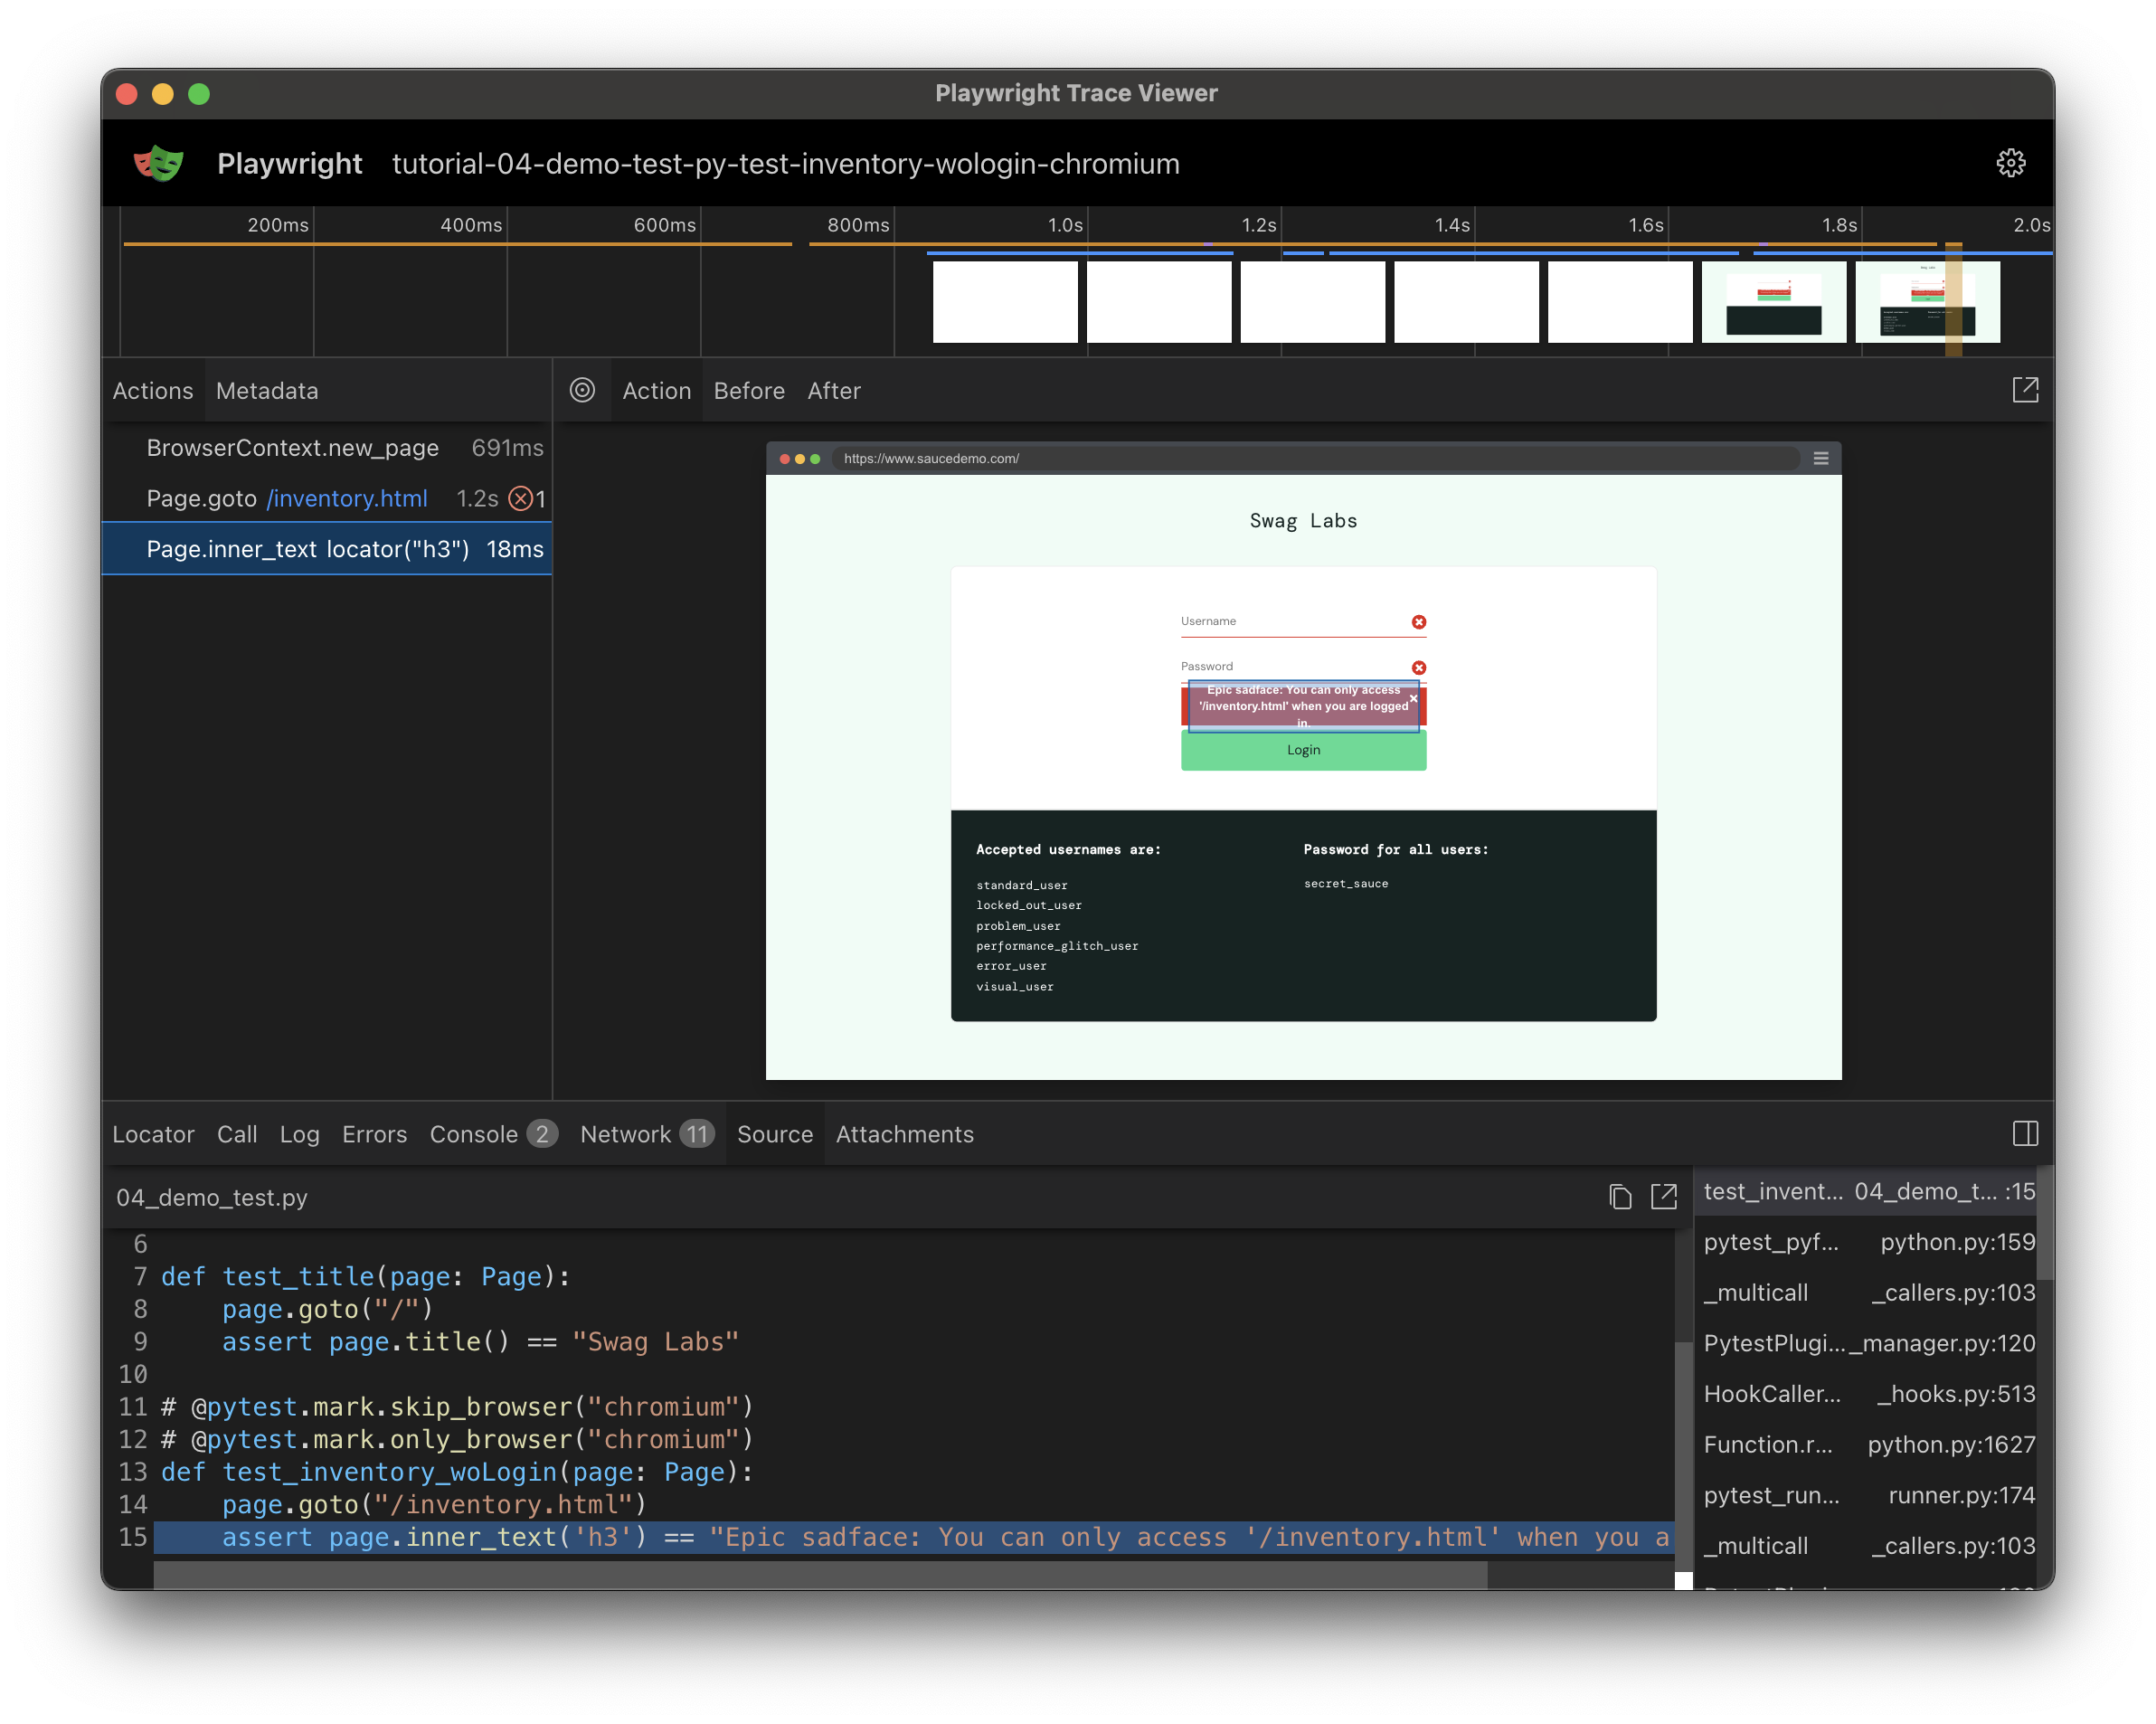Toggle the sidebar layout icon
The height and width of the screenshot is (1724, 2156).
click(x=2024, y=1133)
